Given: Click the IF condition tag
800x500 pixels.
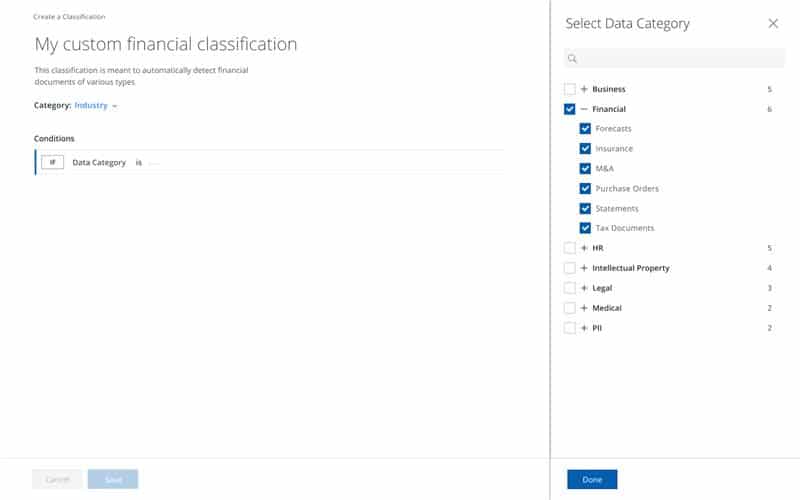Looking at the screenshot, I should (x=52, y=162).
